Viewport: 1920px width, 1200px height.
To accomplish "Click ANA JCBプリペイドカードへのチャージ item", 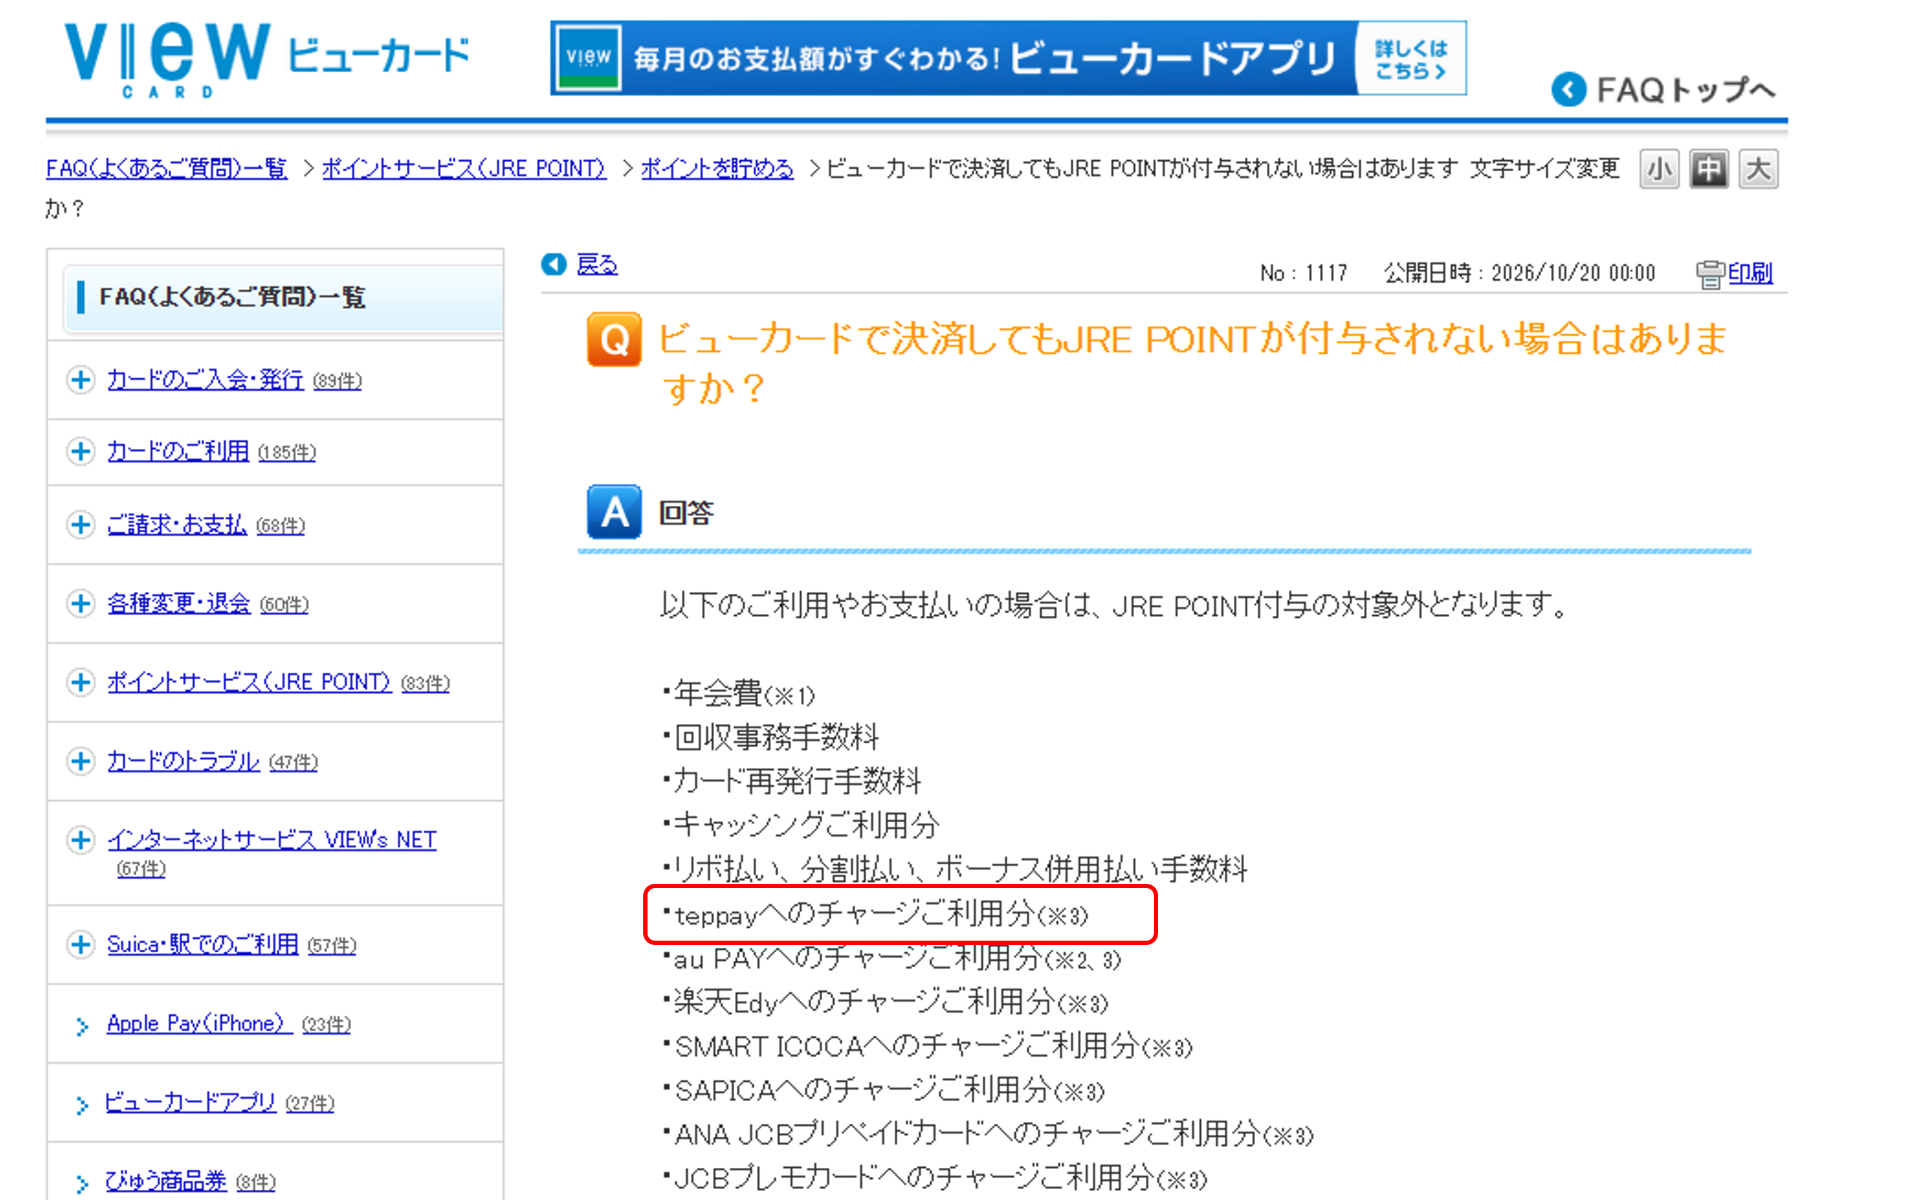I will point(988,1134).
